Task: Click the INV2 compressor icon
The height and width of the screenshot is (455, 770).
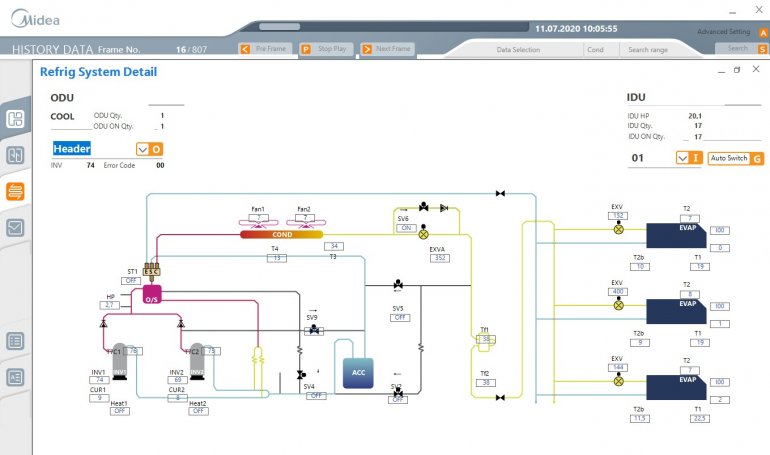Action: tap(197, 362)
